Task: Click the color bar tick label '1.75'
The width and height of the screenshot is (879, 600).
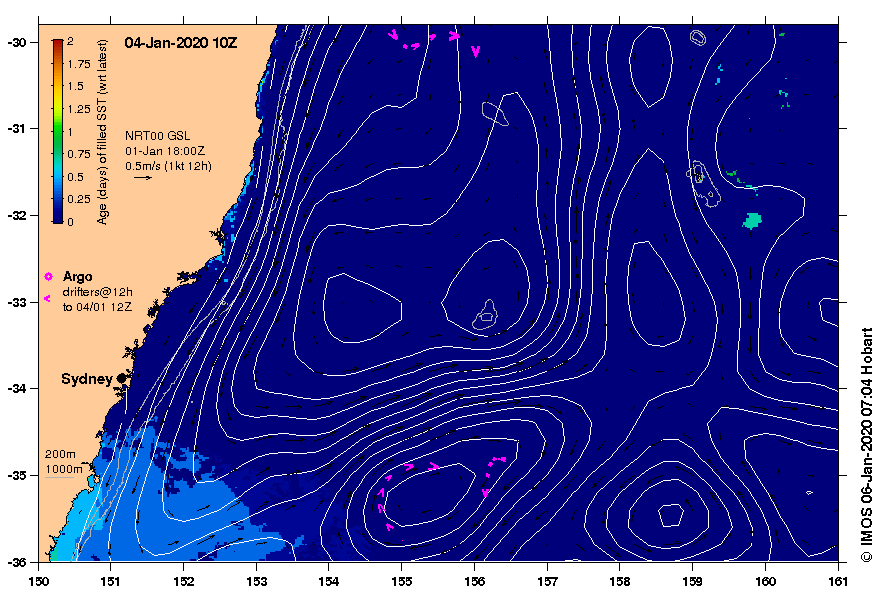Action: coord(78,64)
